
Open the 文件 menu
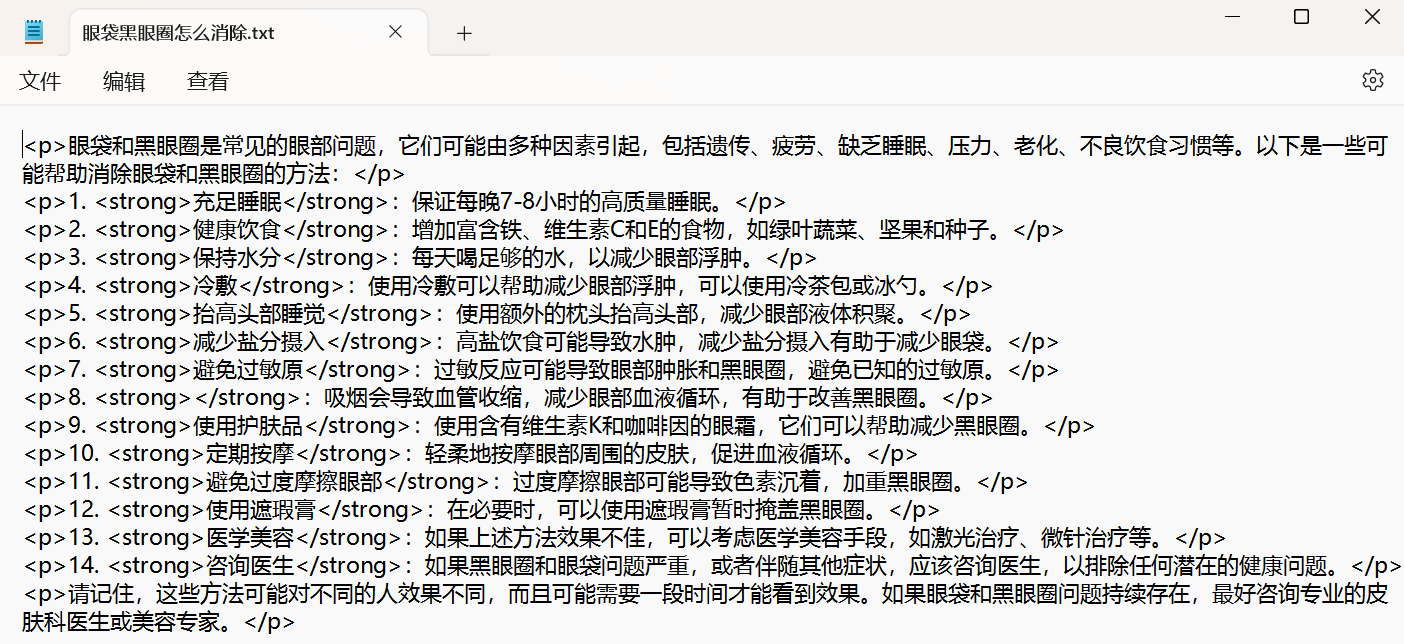click(40, 82)
